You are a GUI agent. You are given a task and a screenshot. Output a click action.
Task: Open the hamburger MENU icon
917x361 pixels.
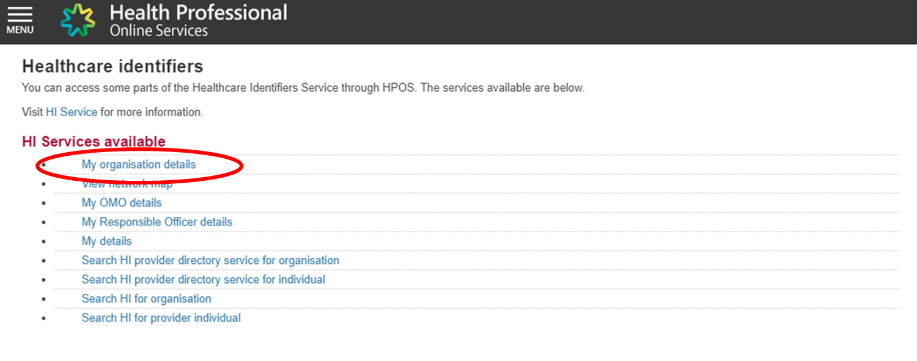click(x=19, y=20)
